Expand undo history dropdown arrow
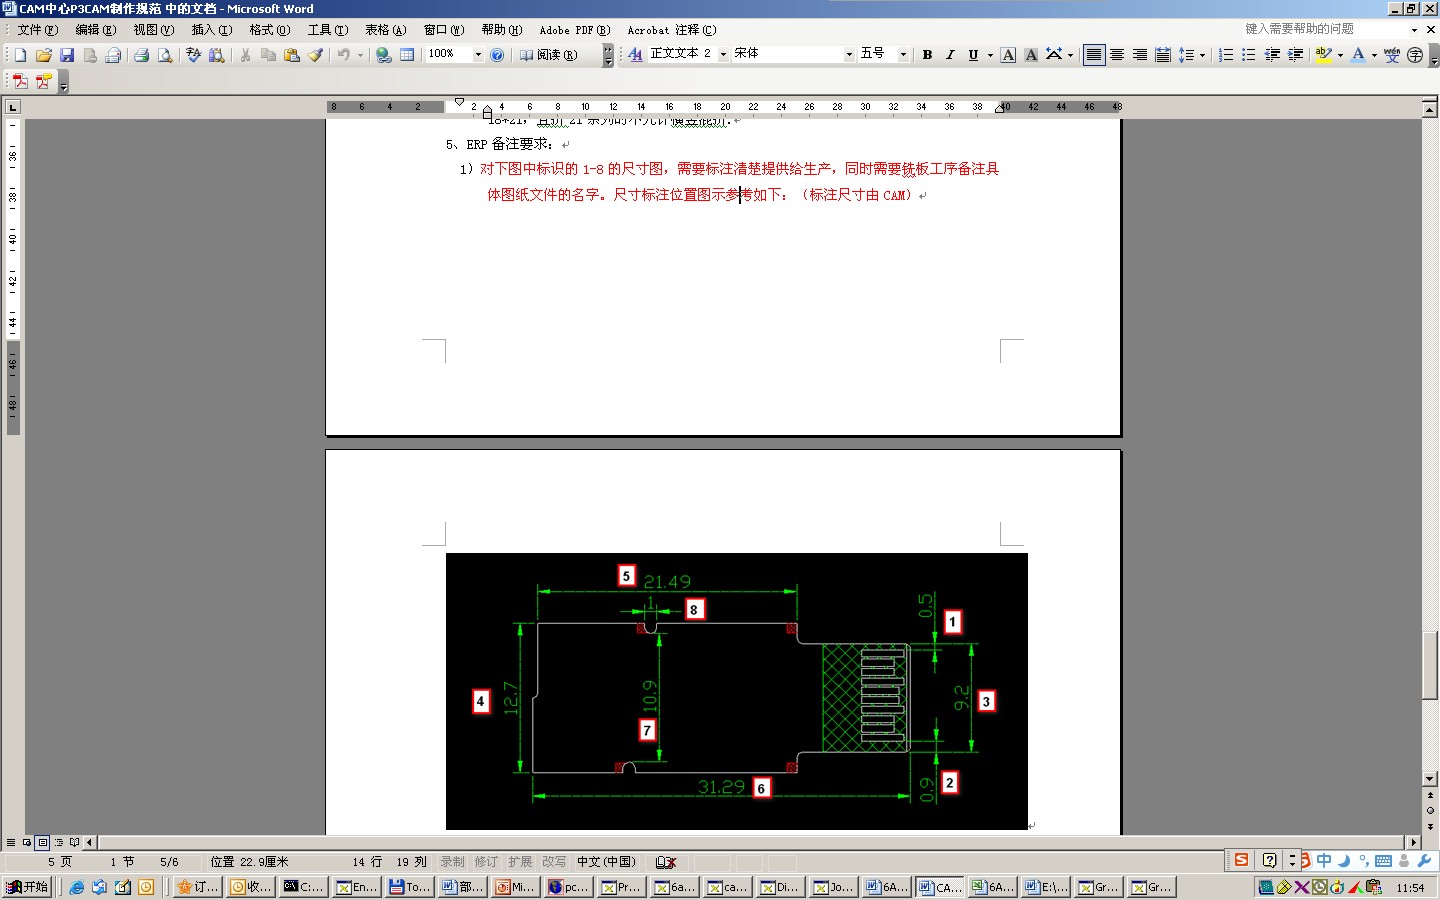Viewport: 1440px width, 900px height. 360,55
